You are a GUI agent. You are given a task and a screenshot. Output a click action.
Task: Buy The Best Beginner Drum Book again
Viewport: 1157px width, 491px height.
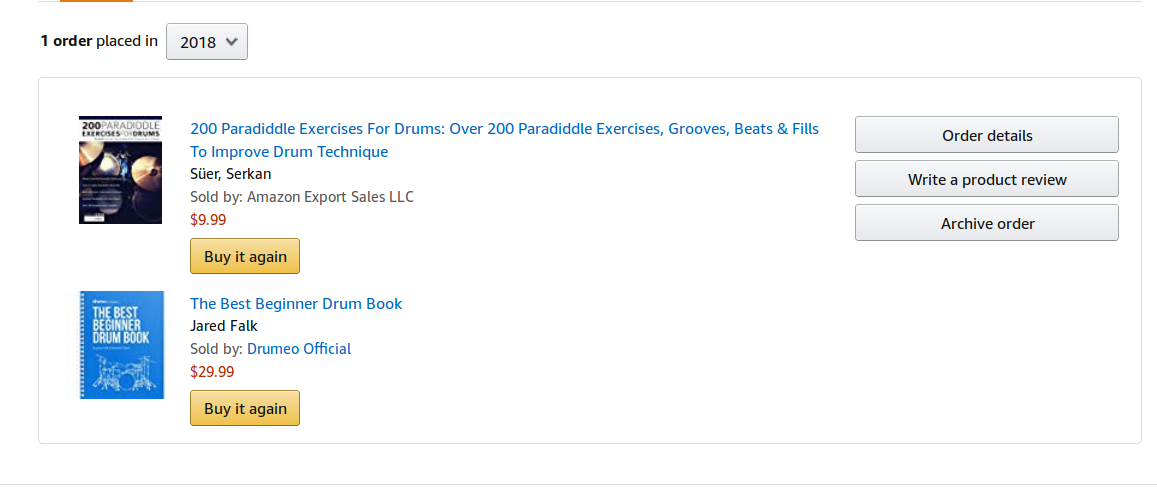pyautogui.click(x=245, y=408)
